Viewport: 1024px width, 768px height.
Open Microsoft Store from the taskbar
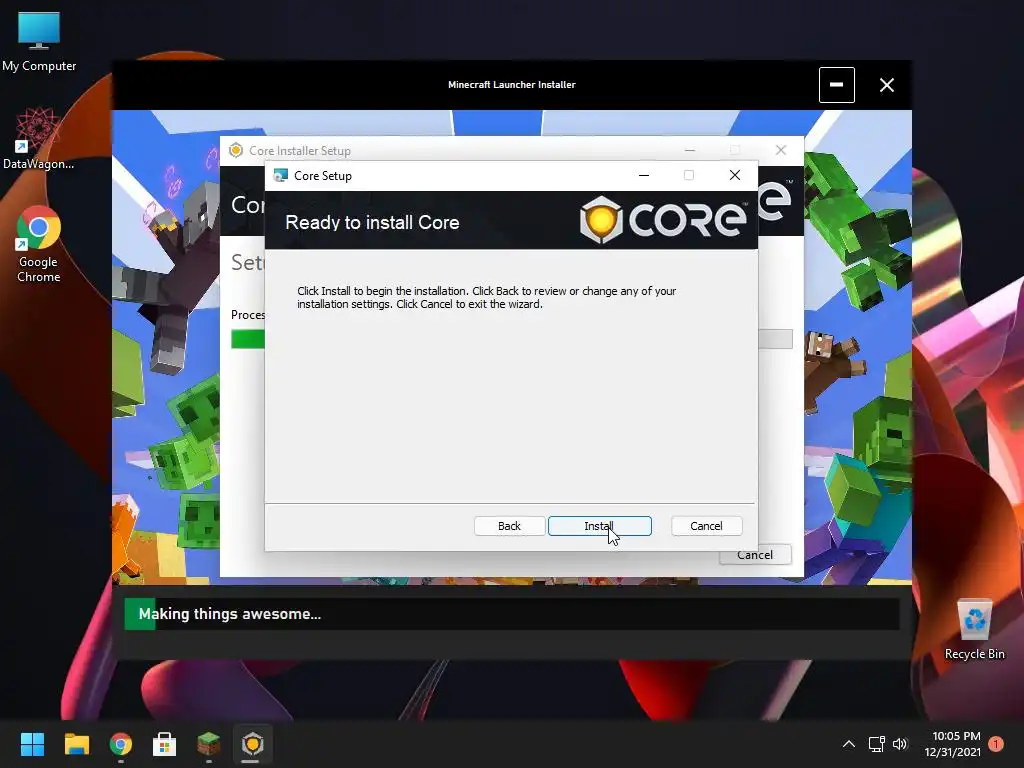coord(165,744)
